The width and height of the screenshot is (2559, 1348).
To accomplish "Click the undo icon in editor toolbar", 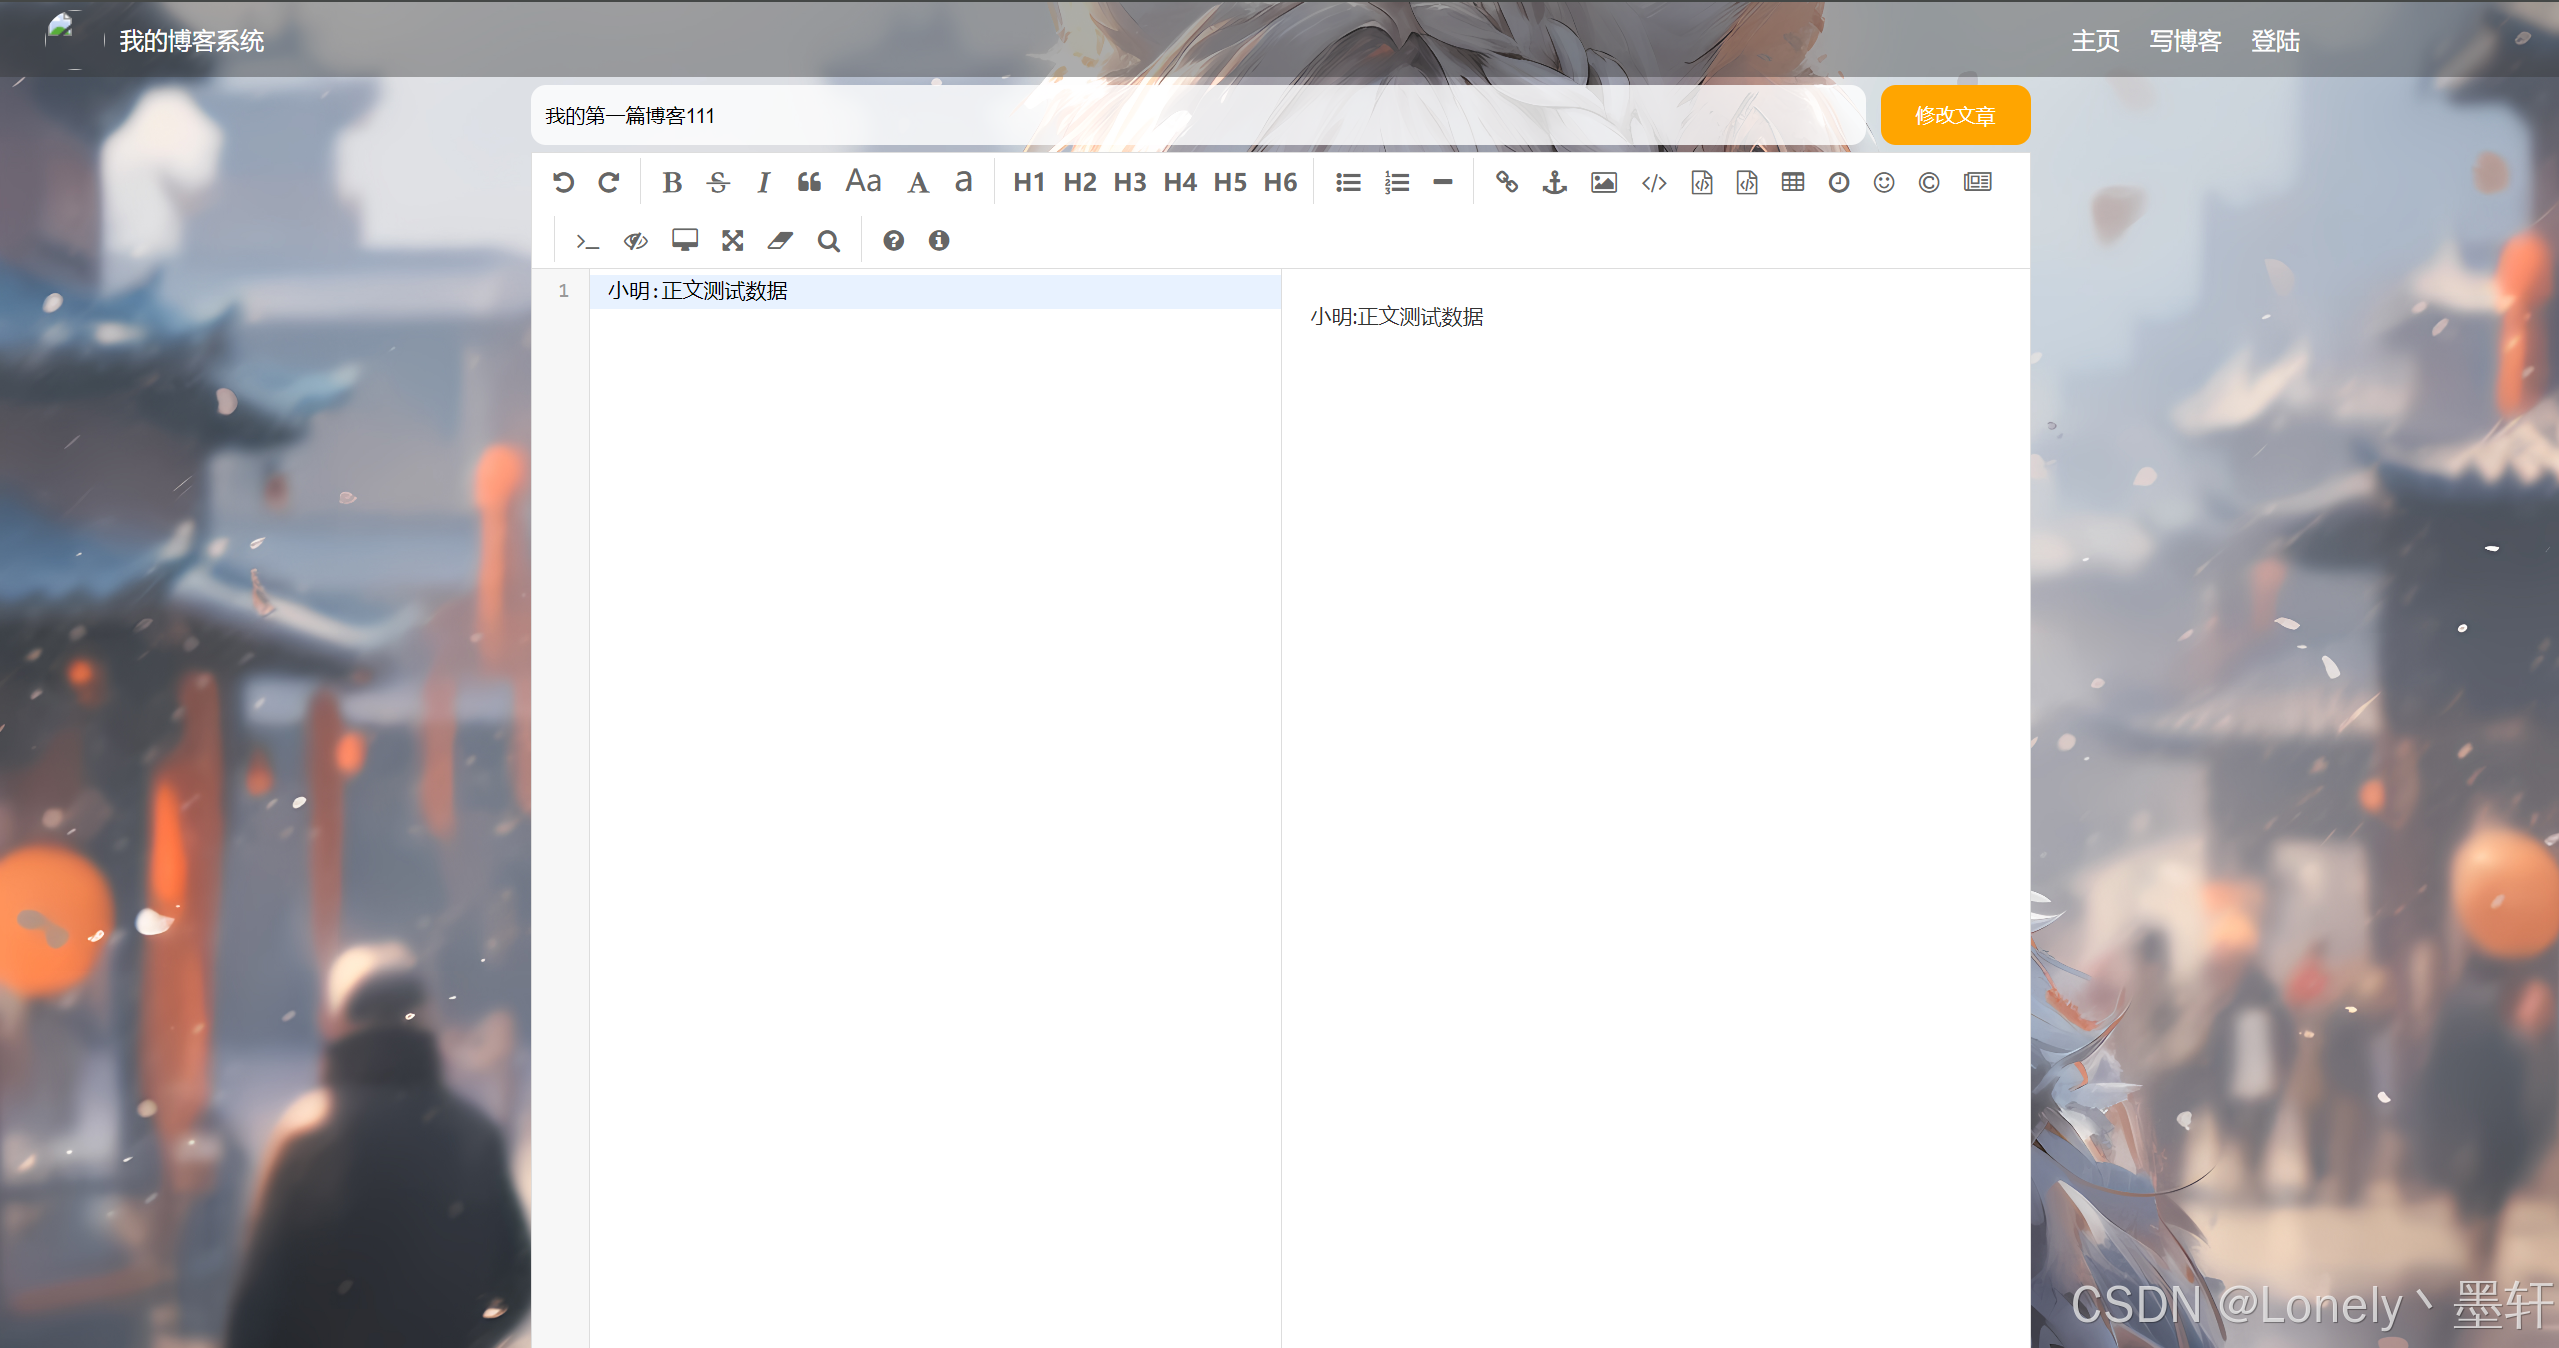I will tap(563, 182).
